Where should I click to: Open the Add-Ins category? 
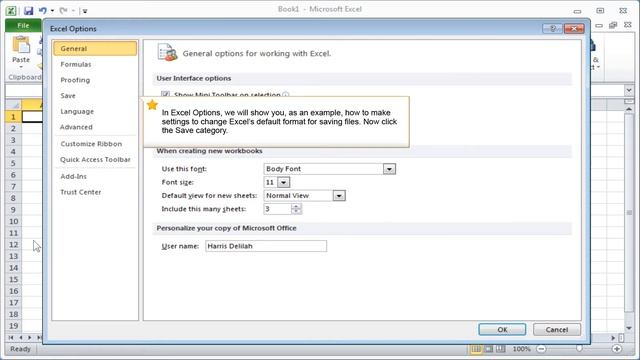point(95,176)
